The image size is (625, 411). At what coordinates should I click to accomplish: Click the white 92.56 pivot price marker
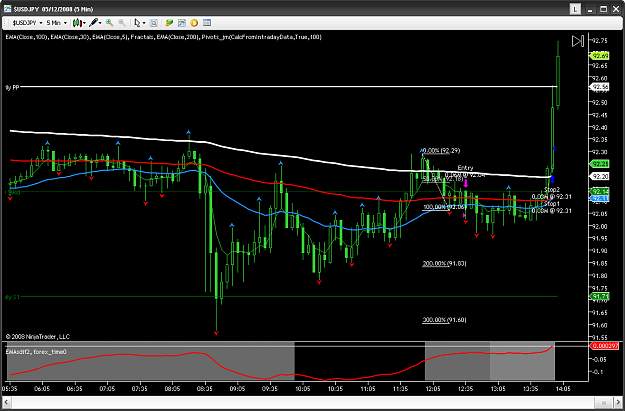click(x=599, y=87)
